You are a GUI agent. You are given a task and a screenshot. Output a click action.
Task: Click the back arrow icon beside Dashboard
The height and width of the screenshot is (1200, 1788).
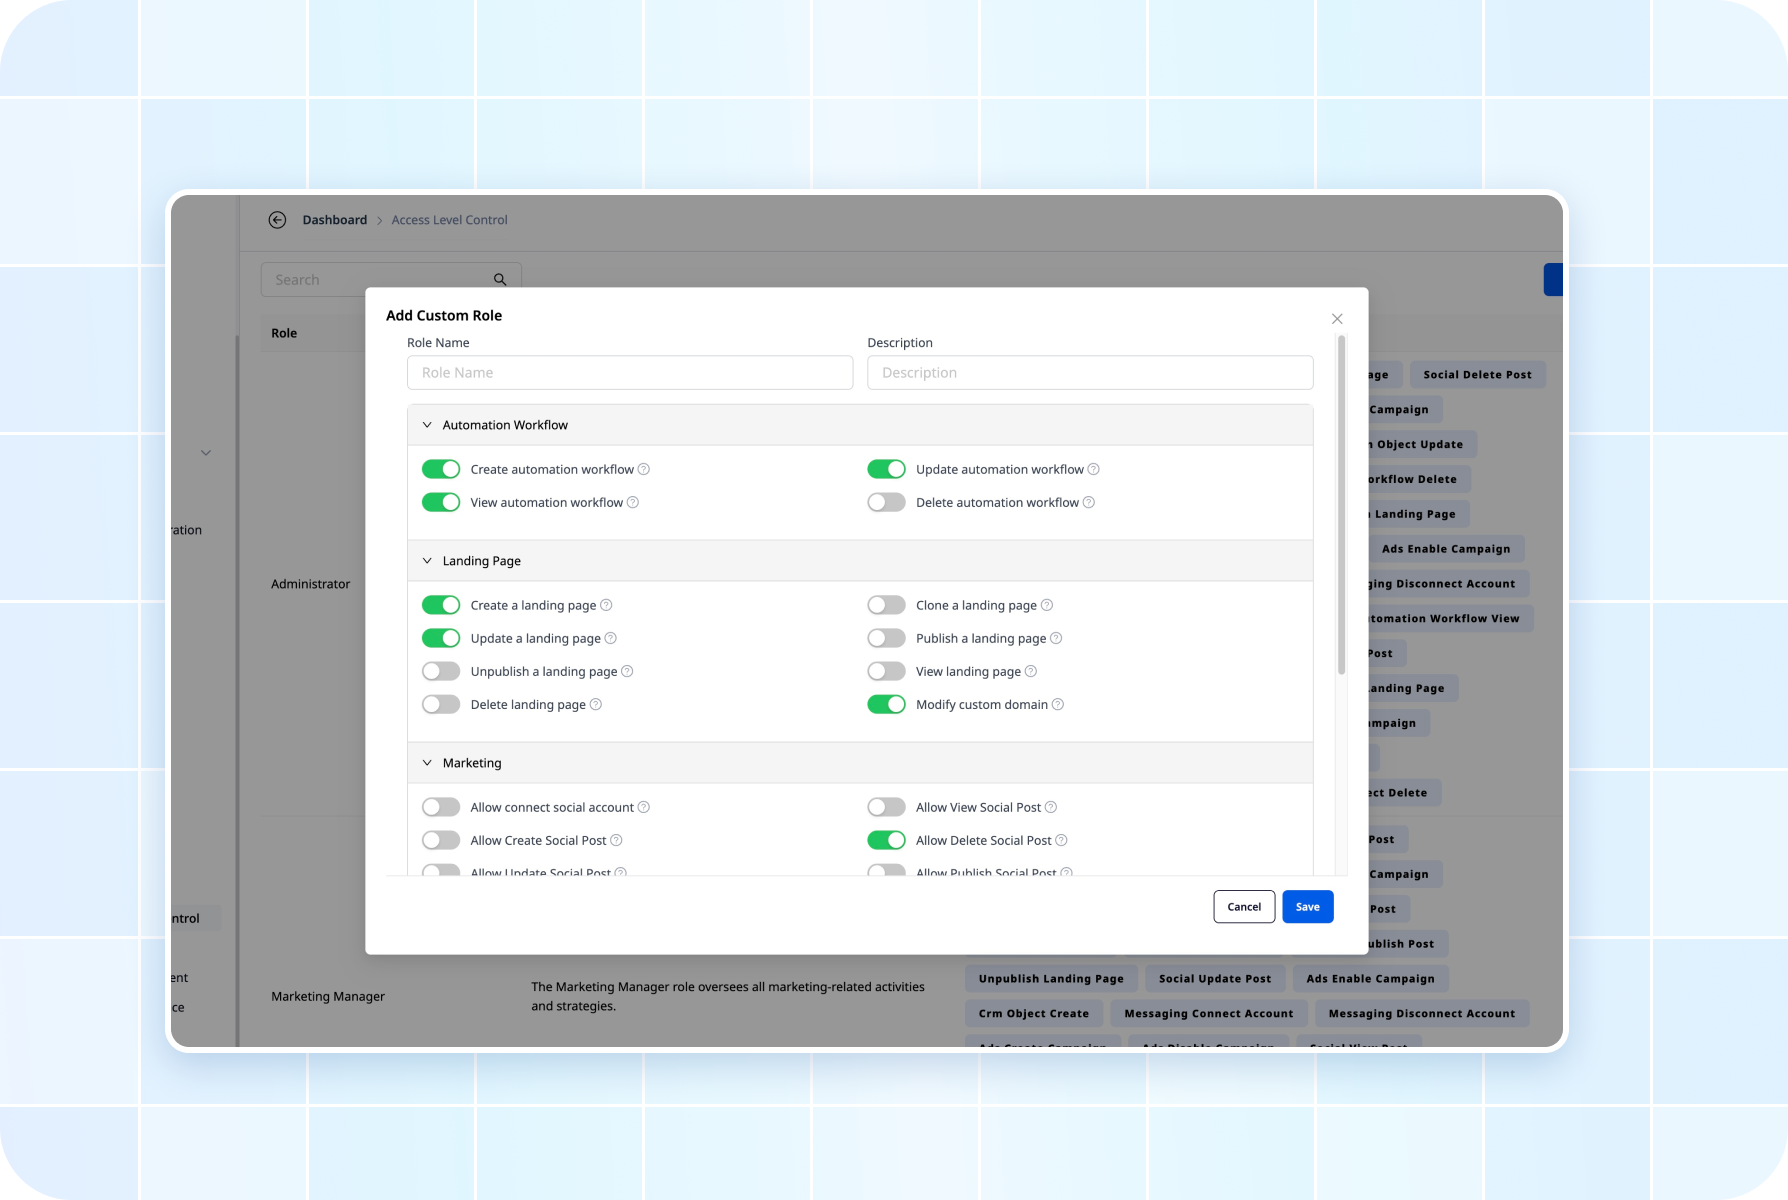point(277,220)
